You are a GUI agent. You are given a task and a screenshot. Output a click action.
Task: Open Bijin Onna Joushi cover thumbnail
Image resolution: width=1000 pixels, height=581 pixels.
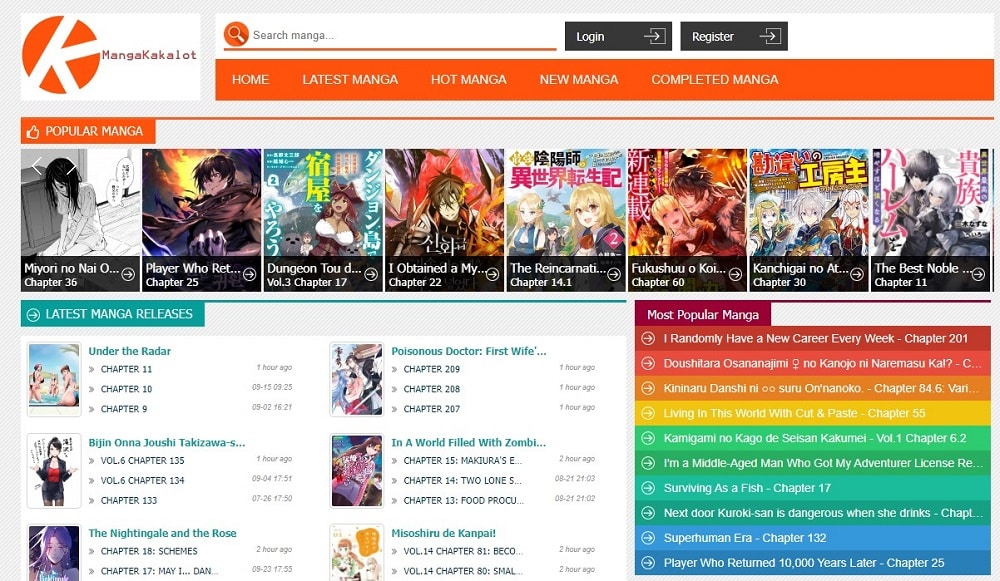click(x=54, y=471)
